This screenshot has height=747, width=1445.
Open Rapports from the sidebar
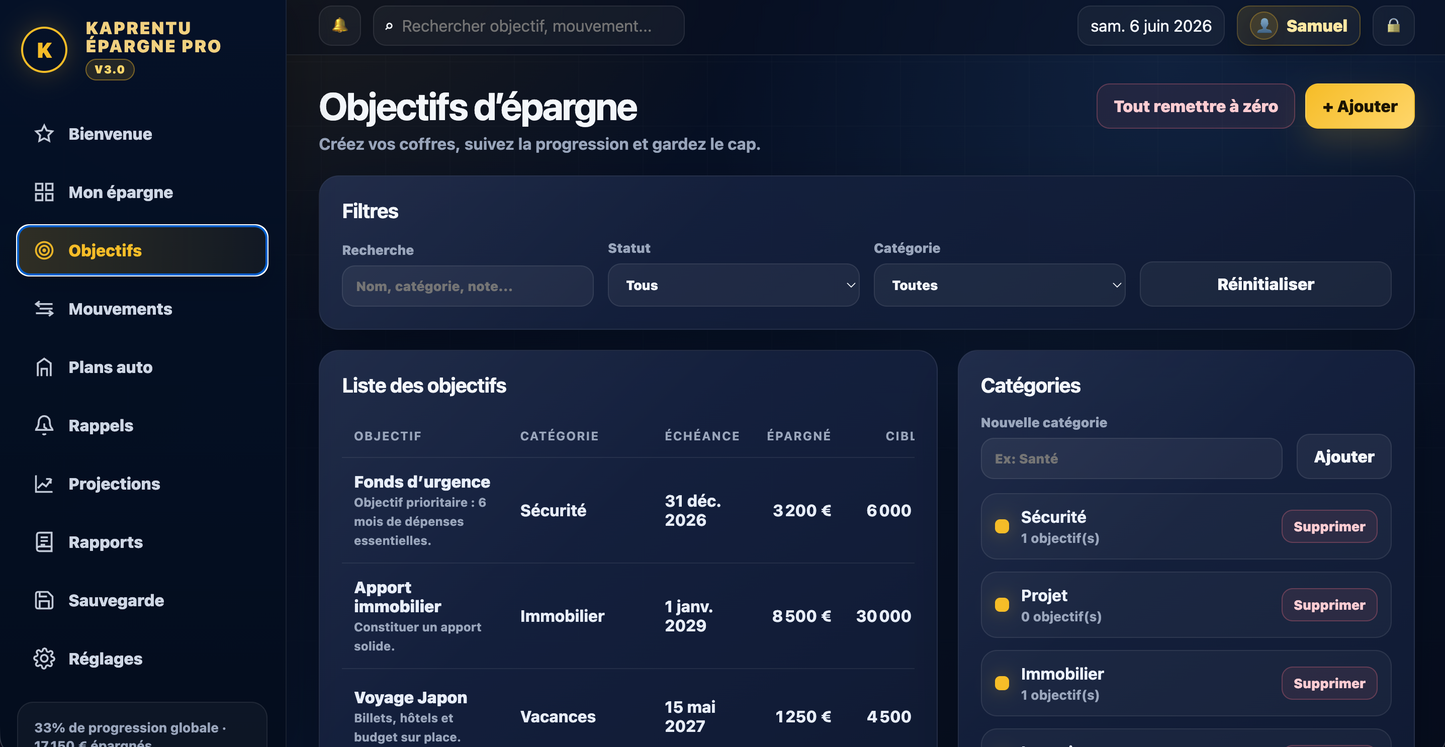(142, 542)
